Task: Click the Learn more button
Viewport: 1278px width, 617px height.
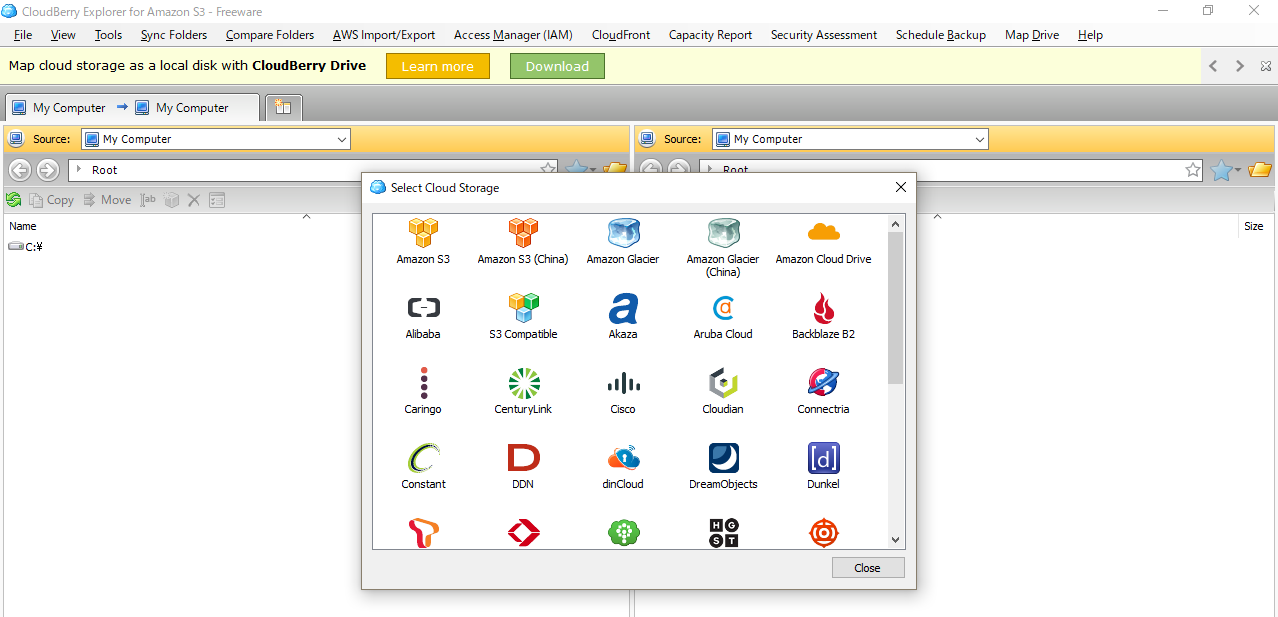Action: coord(438,66)
